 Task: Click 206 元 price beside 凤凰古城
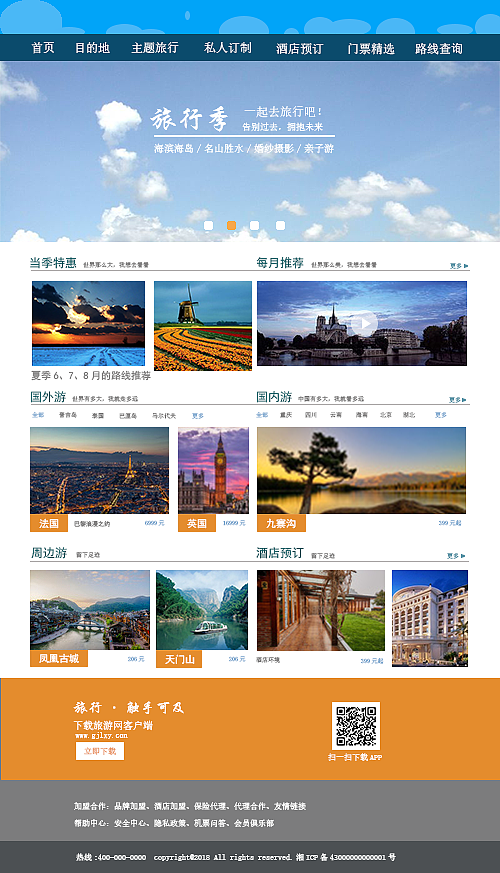[x=136, y=659]
